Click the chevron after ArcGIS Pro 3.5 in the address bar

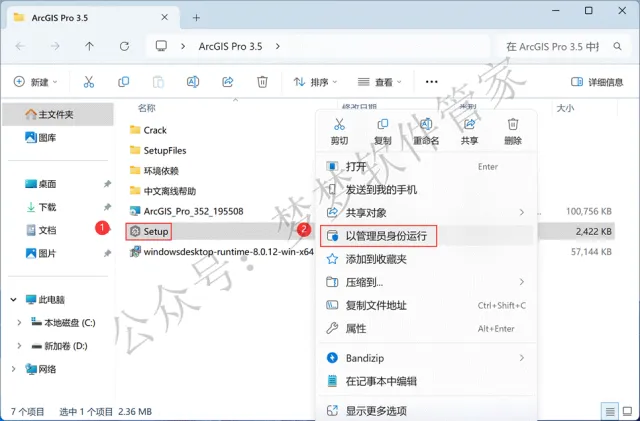[278, 46]
